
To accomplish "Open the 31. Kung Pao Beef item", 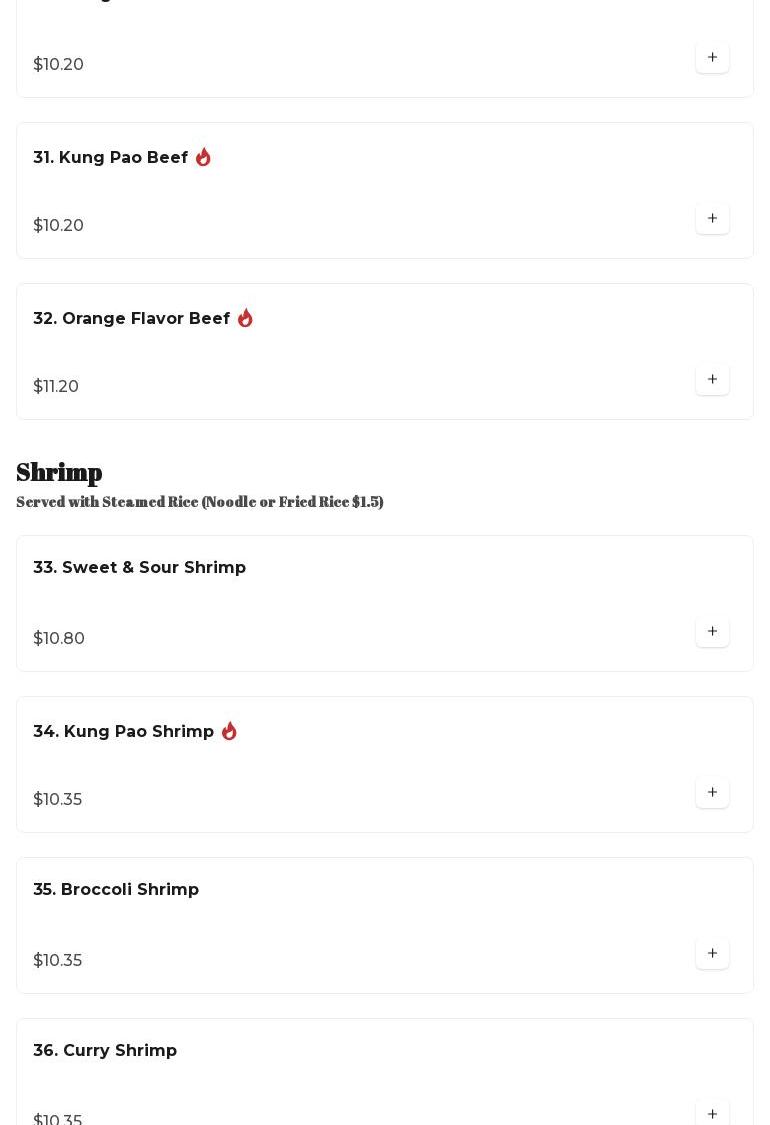I will pyautogui.click(x=110, y=158).
